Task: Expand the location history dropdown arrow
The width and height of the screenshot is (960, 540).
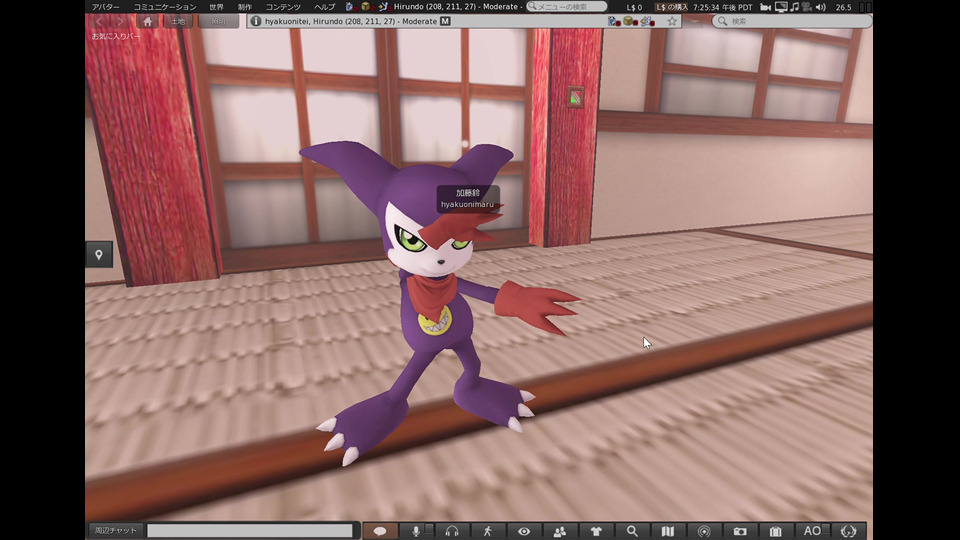Action: pyautogui.click(x=694, y=21)
